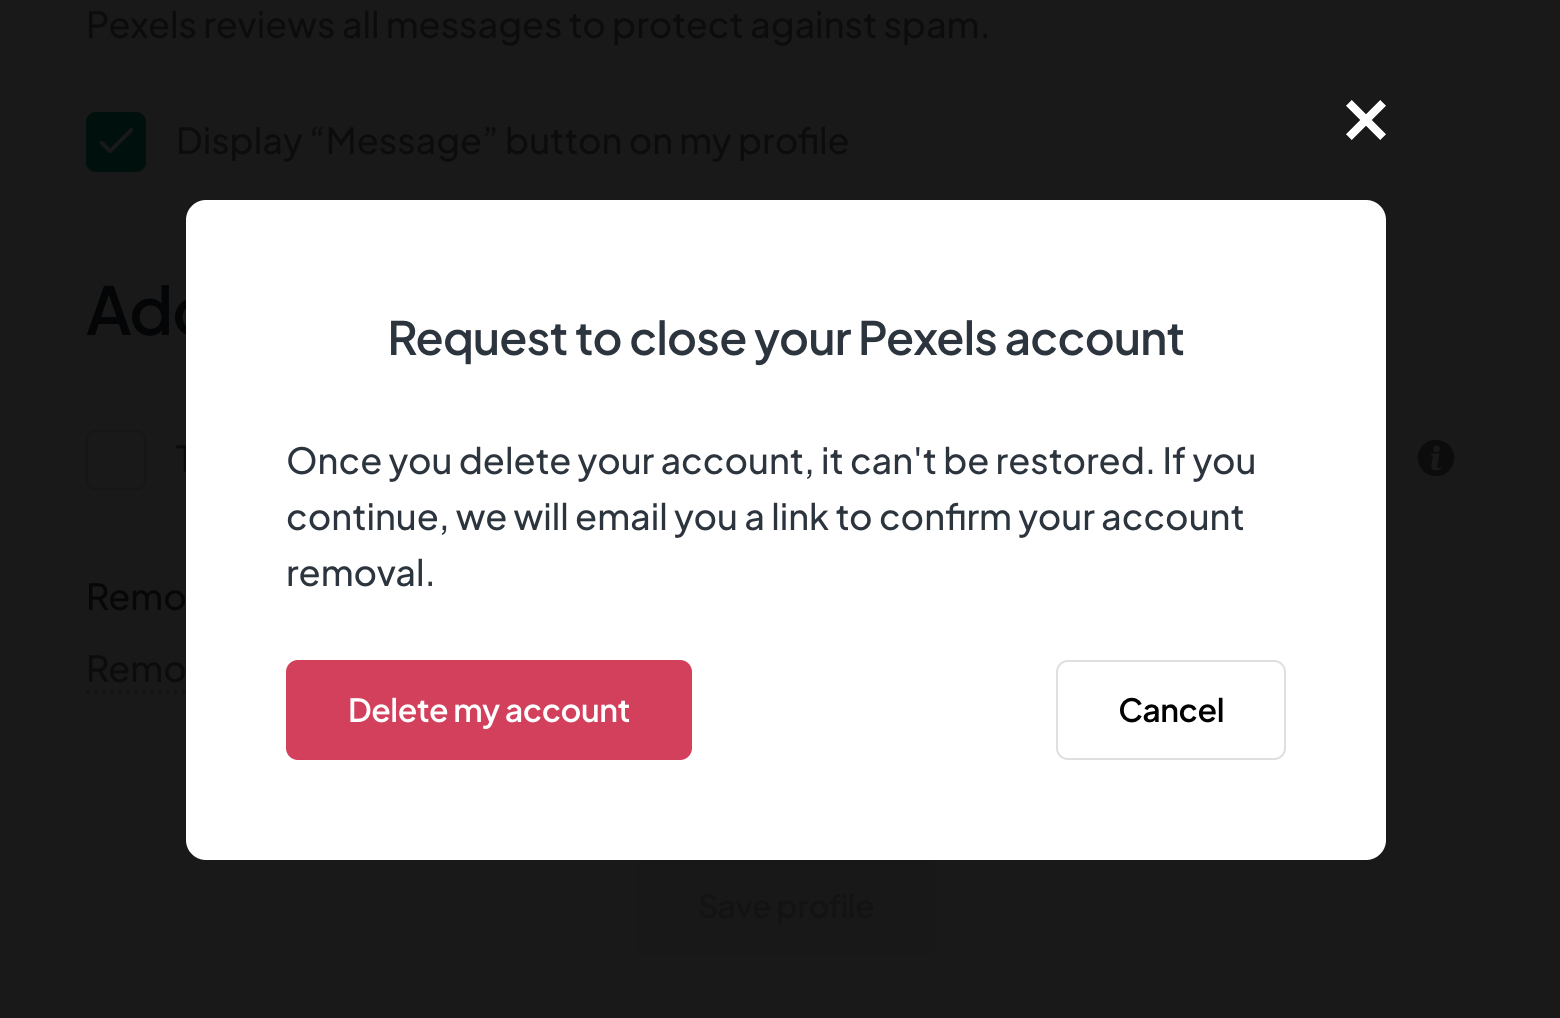Click the "Pexels reviews all messages" spam notice
The image size is (1560, 1018).
pos(537,25)
